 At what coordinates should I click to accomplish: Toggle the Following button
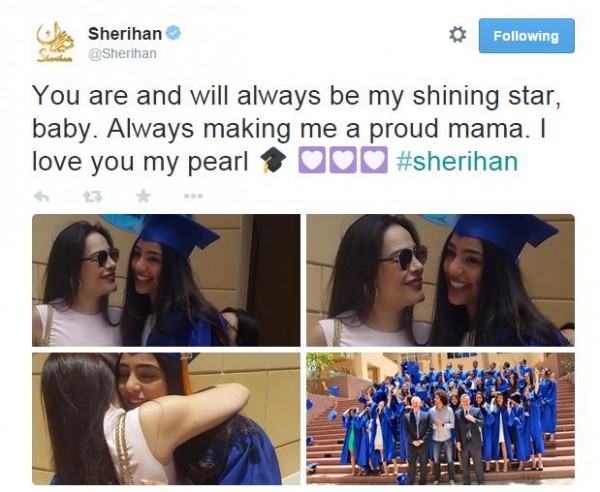(527, 36)
